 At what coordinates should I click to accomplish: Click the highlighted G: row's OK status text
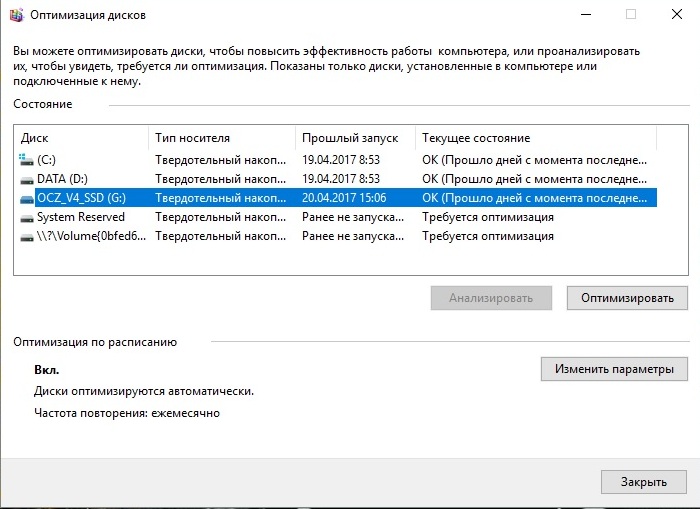tap(534, 198)
